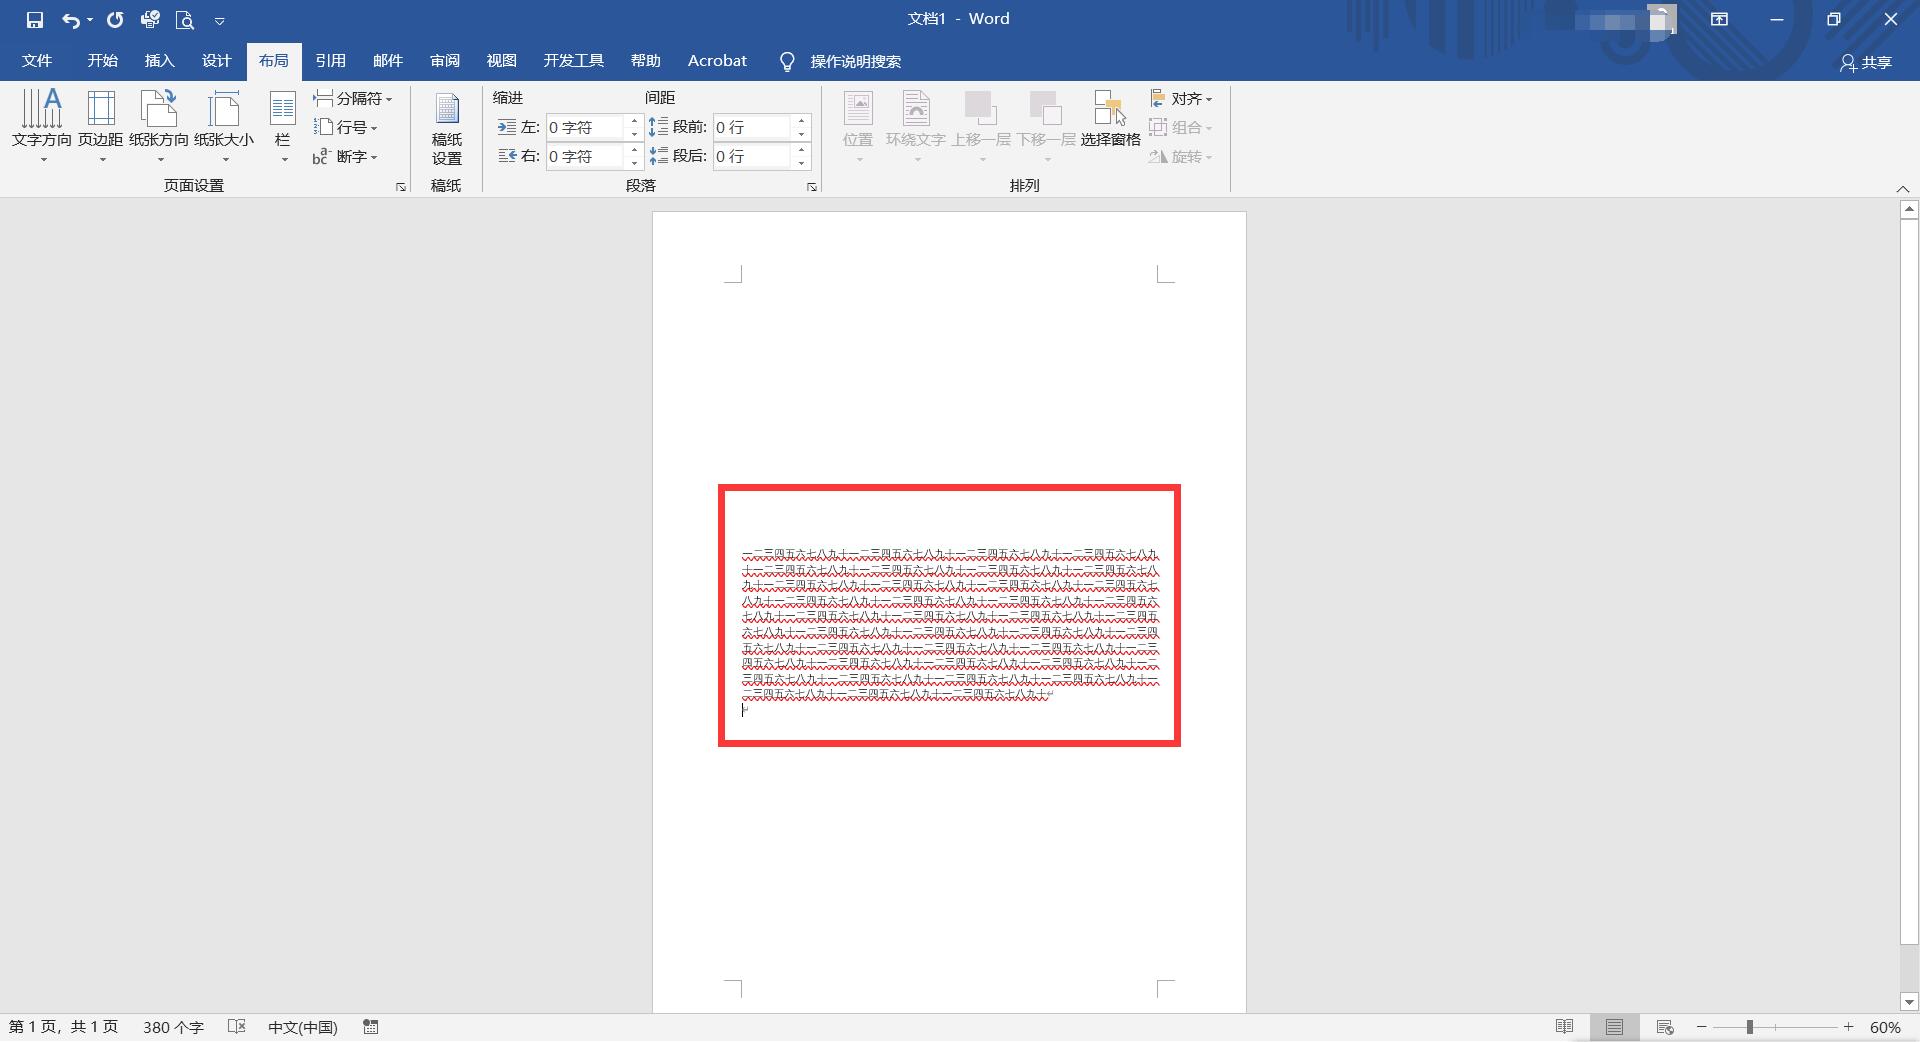Expand the Hyphenation (断字) dropdown
1920x1042 pixels.
point(346,156)
